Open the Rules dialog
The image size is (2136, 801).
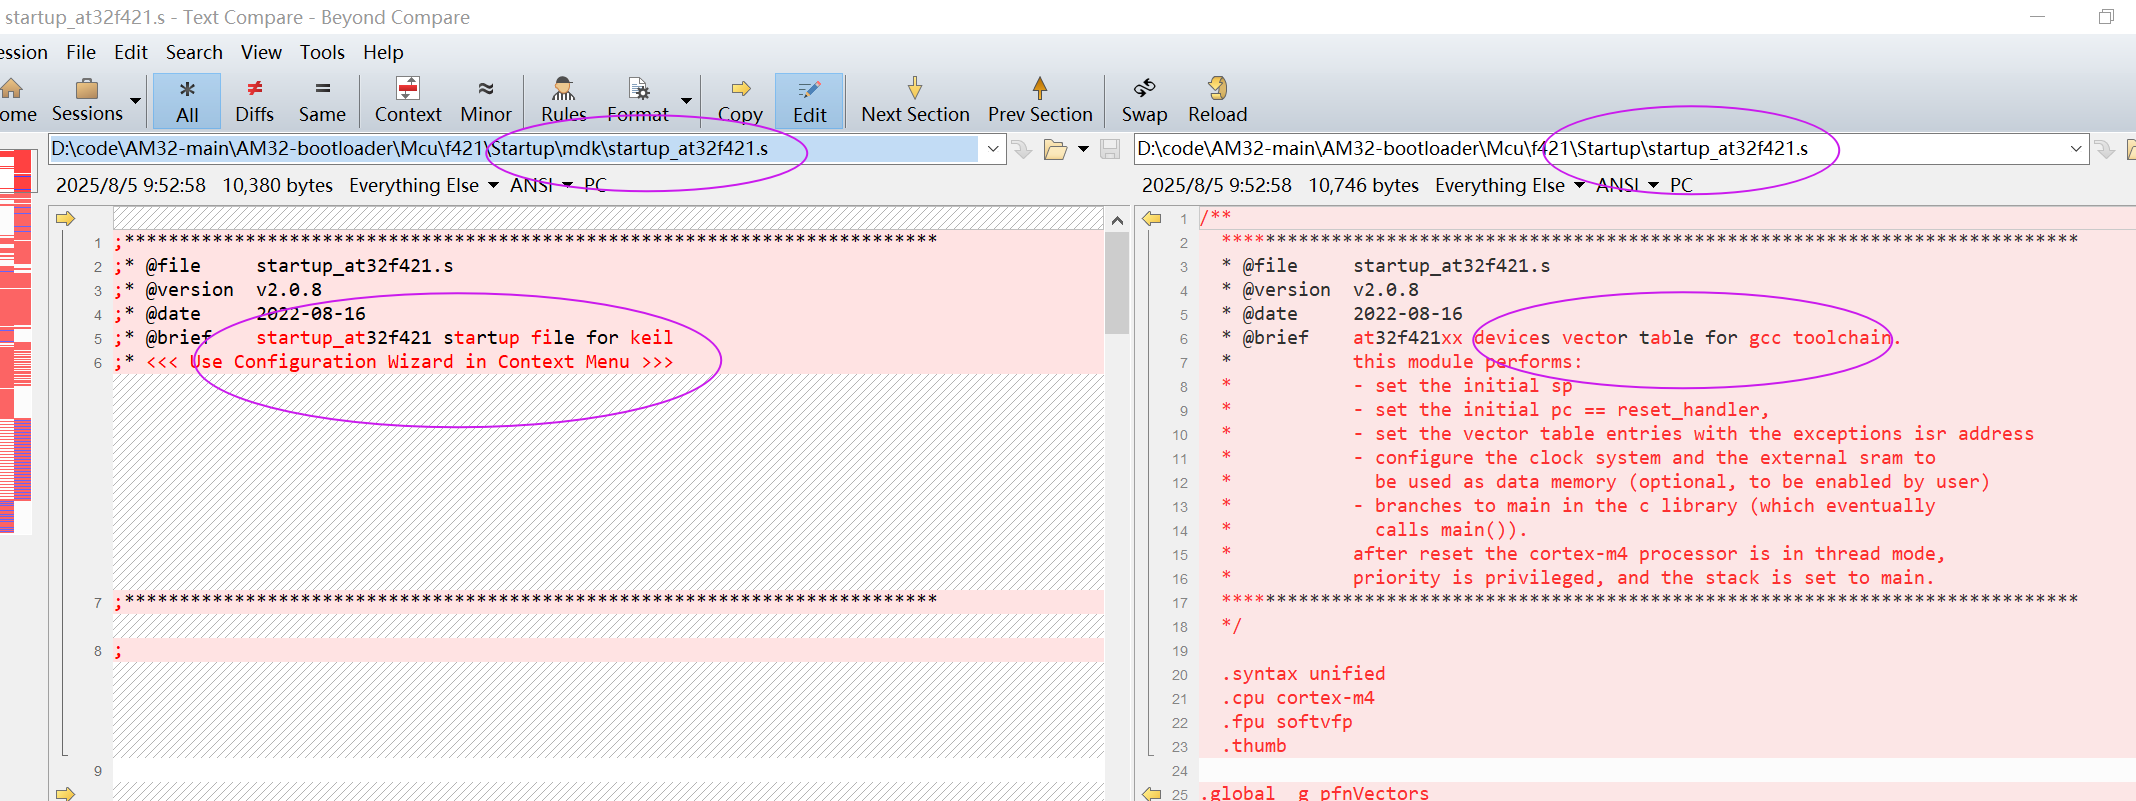tap(564, 100)
